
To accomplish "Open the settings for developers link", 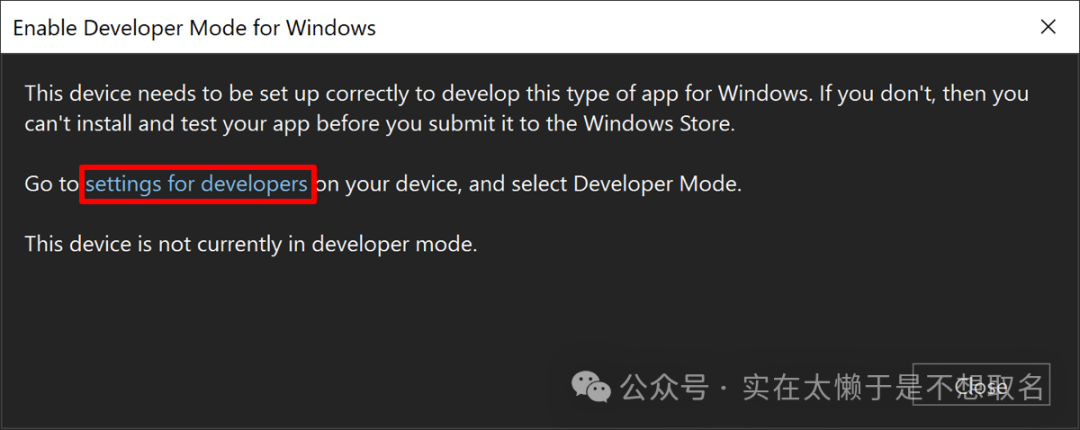I will [x=197, y=184].
